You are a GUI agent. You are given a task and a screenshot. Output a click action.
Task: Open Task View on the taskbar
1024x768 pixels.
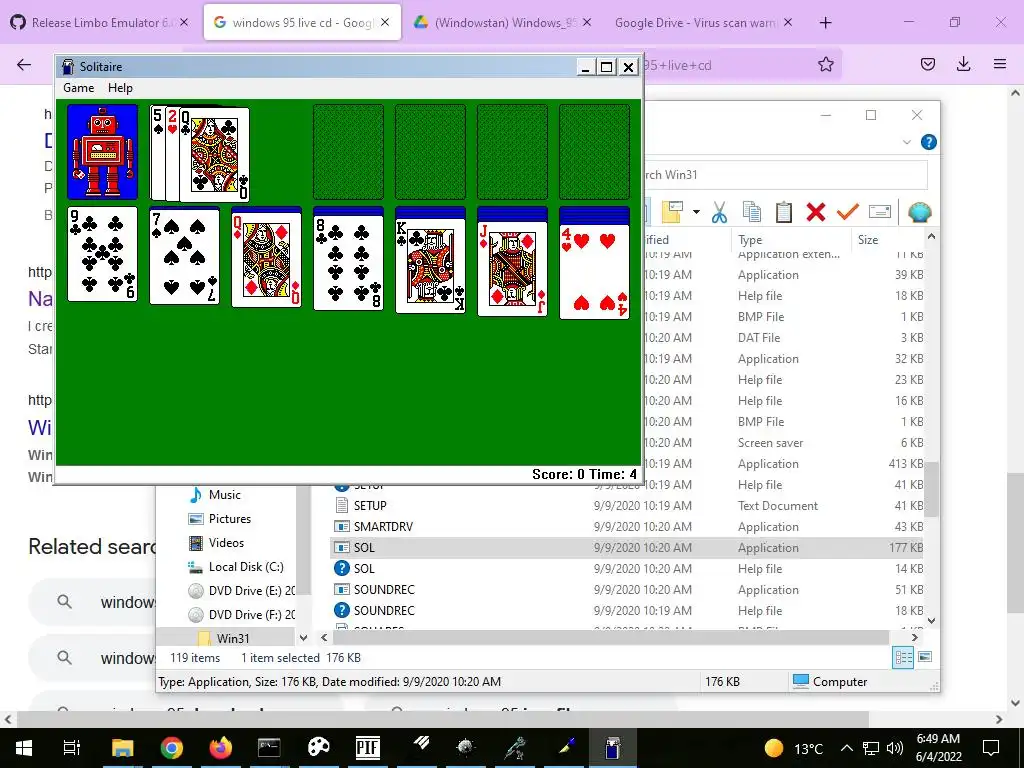(x=72, y=748)
